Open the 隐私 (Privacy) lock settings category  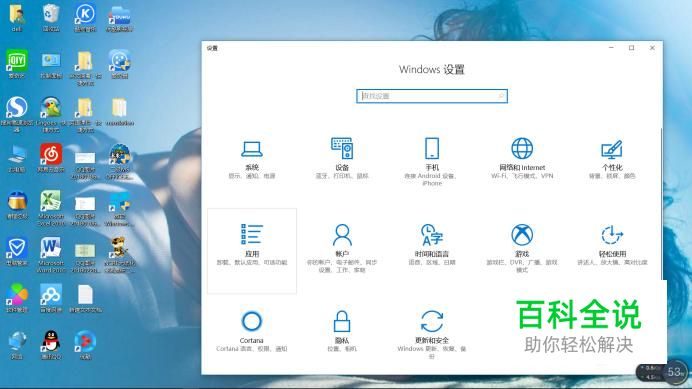point(342,332)
